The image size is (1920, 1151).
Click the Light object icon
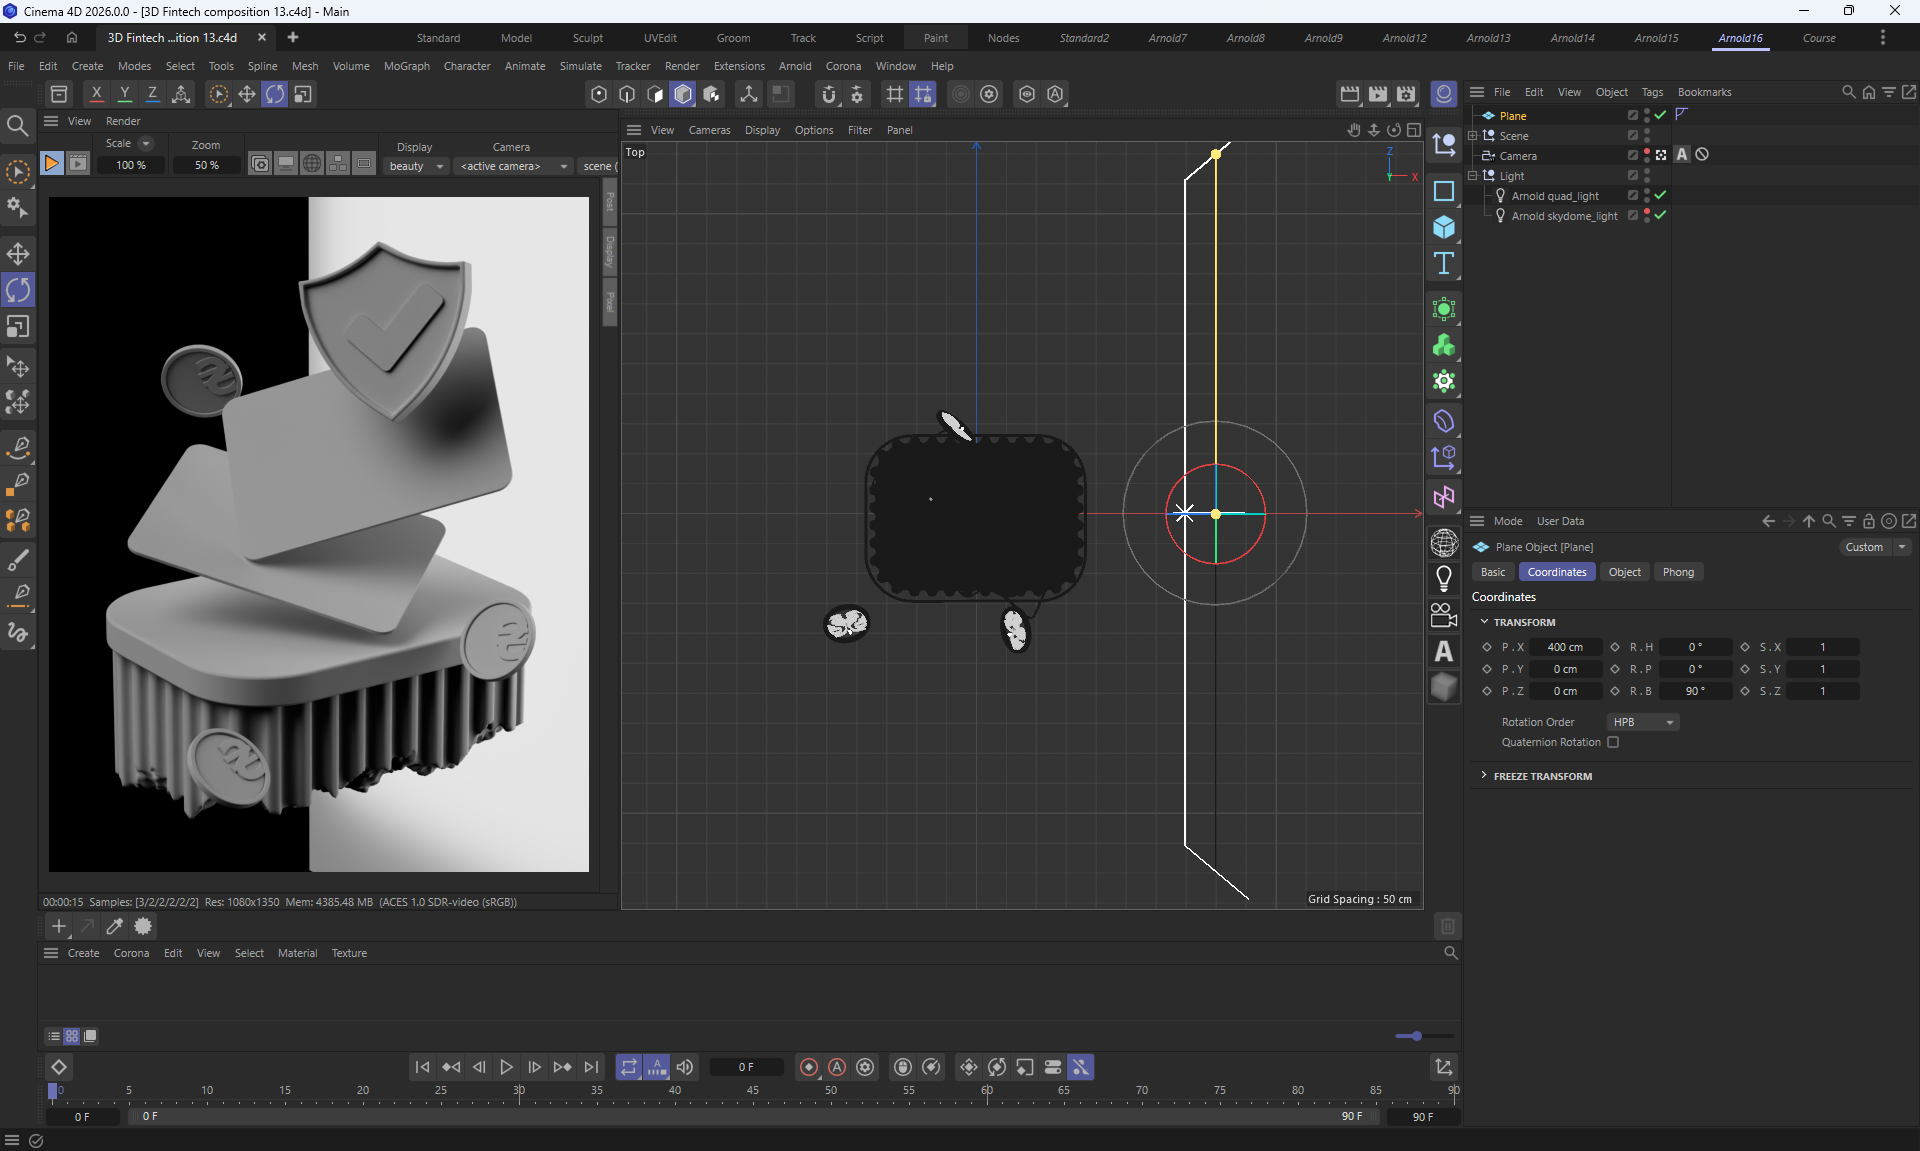coord(1443,578)
